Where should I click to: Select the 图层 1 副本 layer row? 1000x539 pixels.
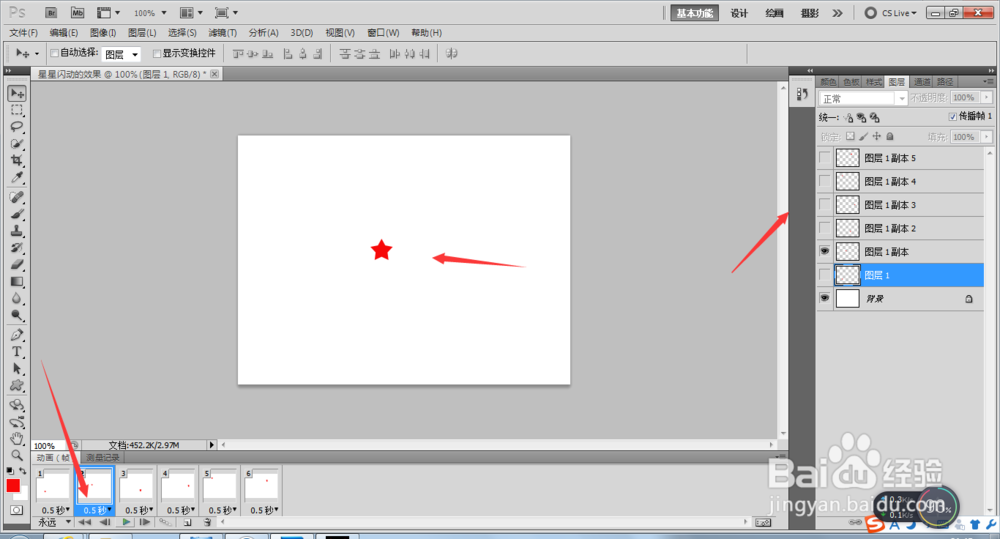tap(901, 251)
